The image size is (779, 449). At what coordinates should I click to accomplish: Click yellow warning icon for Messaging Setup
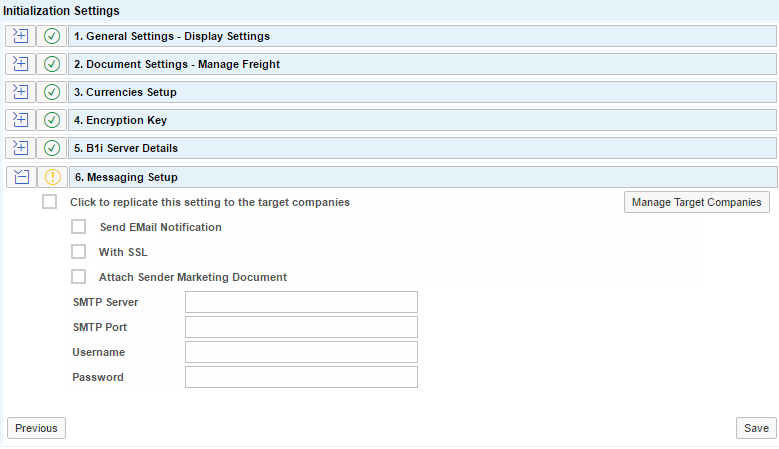pos(52,177)
